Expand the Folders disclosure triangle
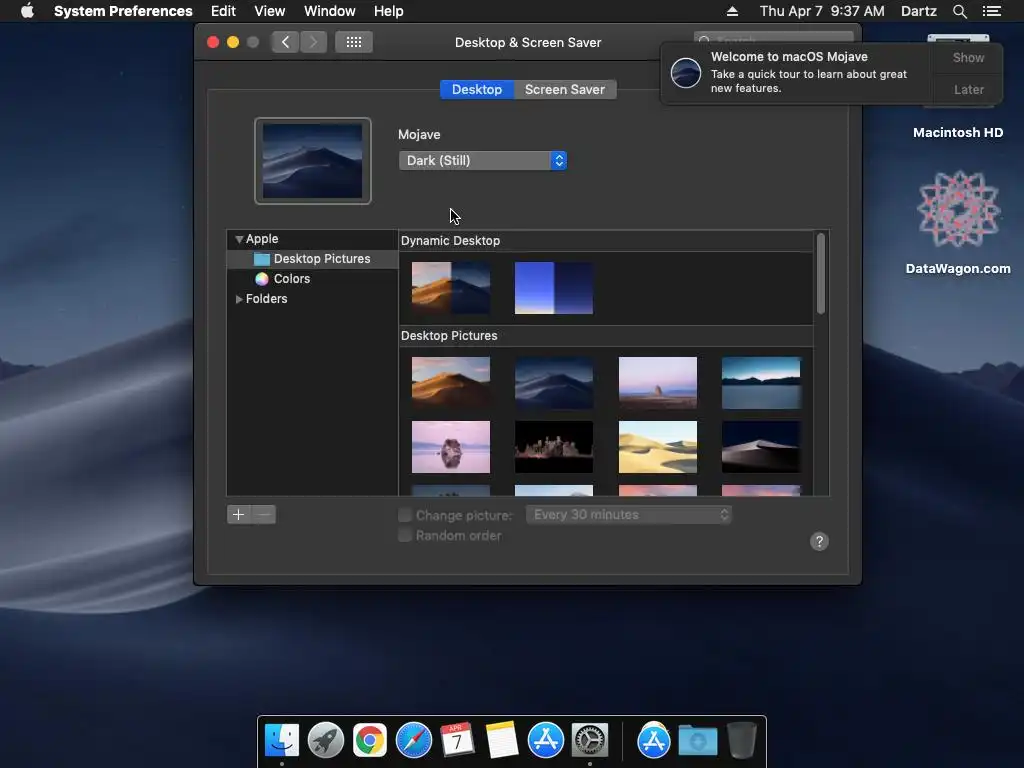This screenshot has height=768, width=1024. pos(239,299)
